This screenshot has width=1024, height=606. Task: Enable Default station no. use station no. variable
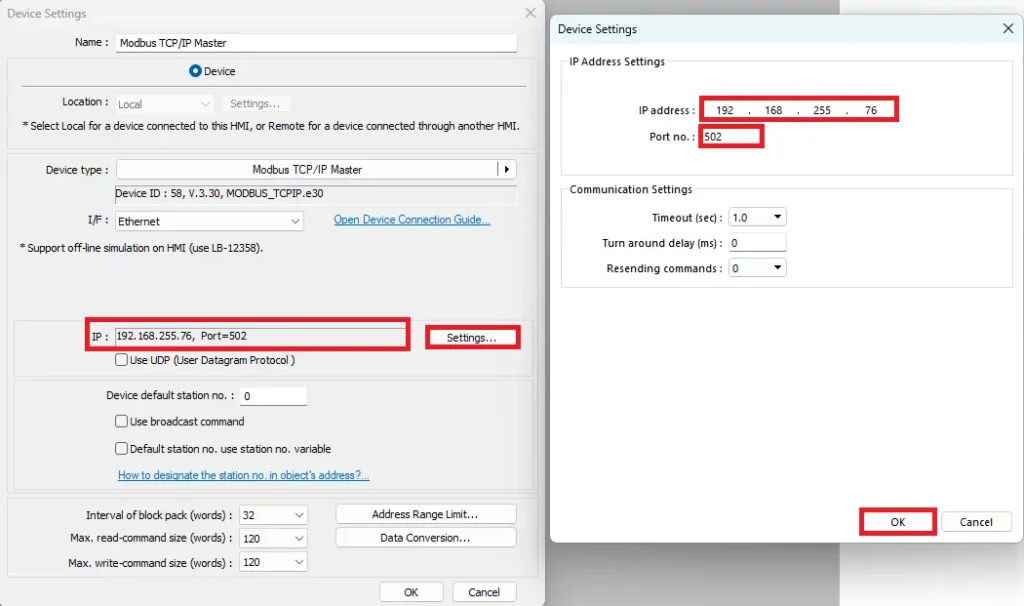coord(122,448)
